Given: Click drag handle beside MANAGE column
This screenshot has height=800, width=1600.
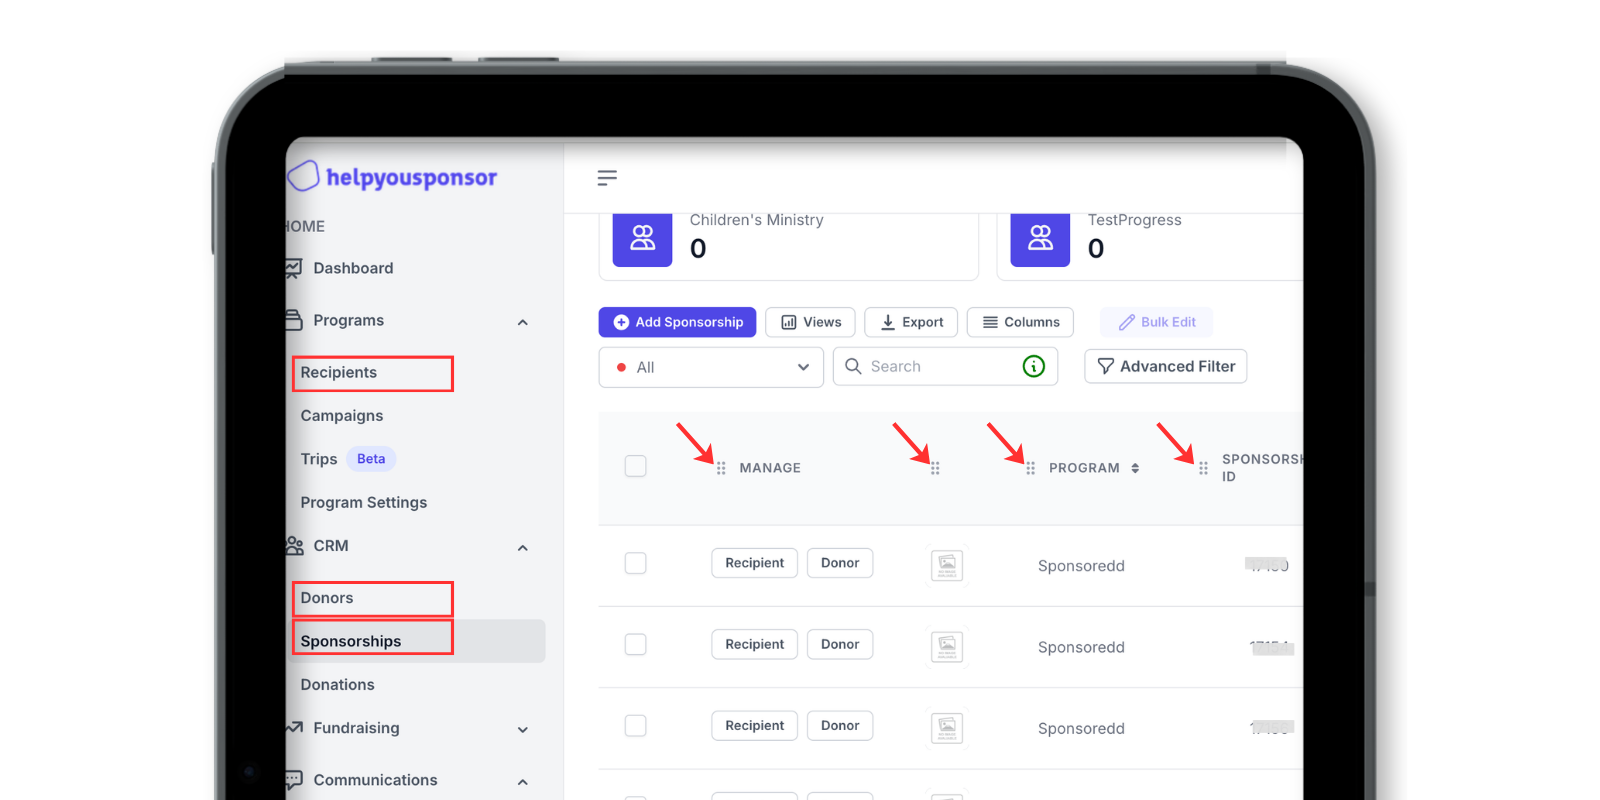Looking at the screenshot, I should point(721,468).
